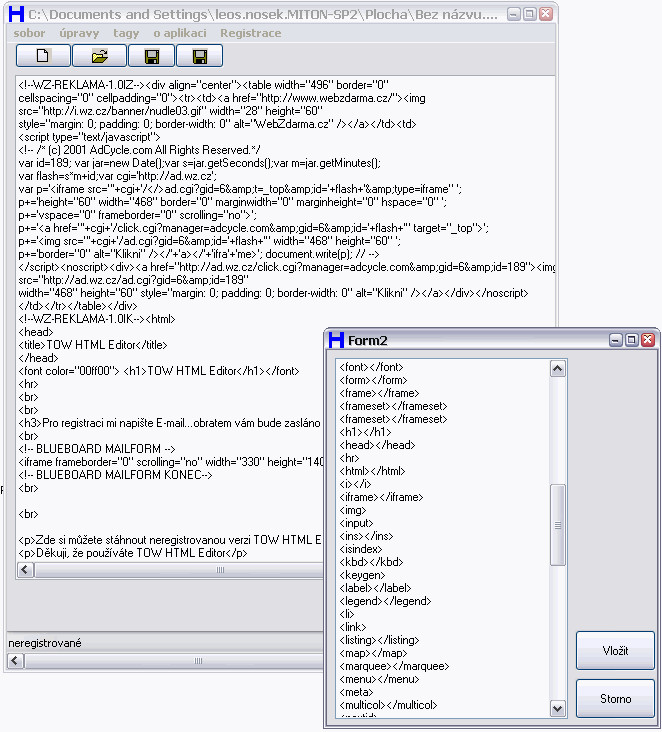Select <menu></menu> in the tag list

tap(379, 679)
